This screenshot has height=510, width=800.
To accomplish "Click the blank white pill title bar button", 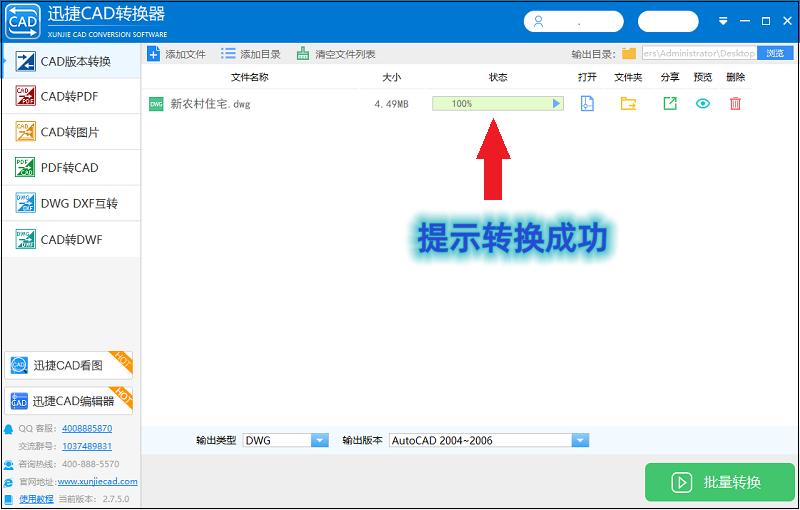I will point(668,22).
